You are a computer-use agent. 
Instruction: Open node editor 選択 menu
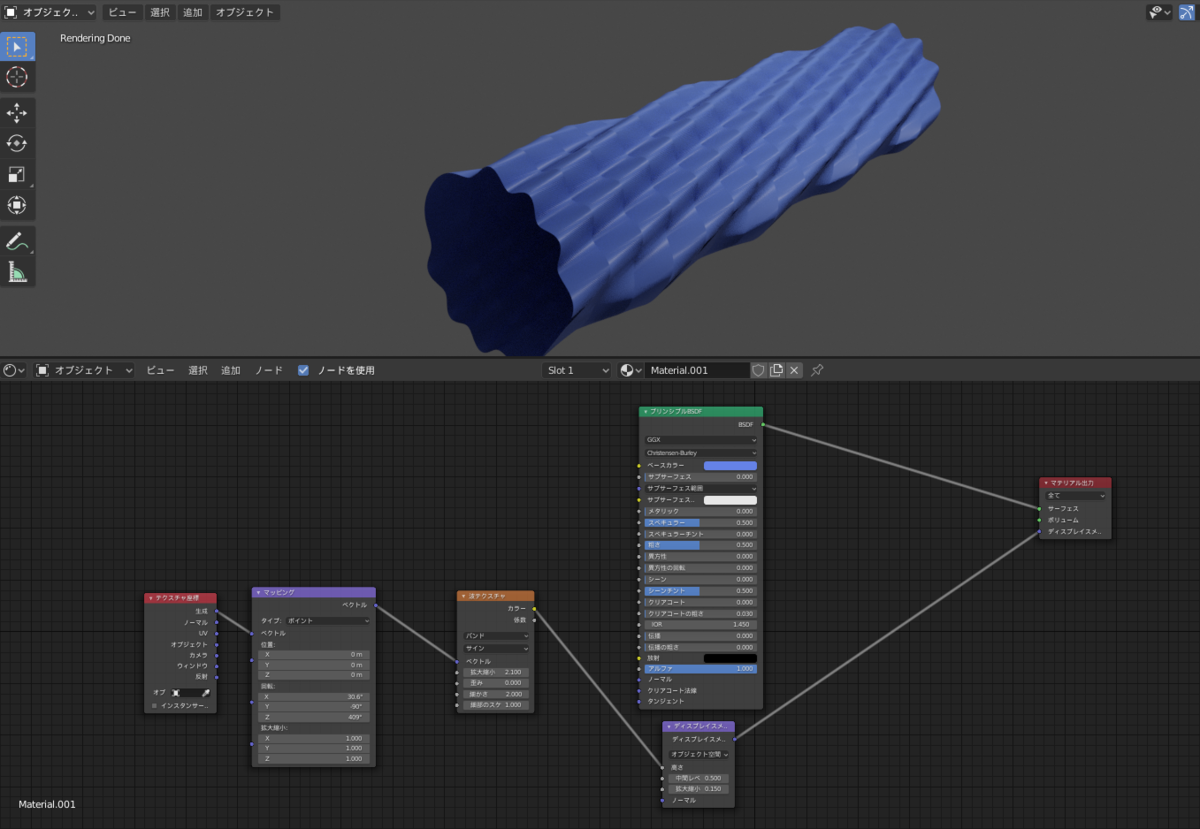tap(198, 370)
